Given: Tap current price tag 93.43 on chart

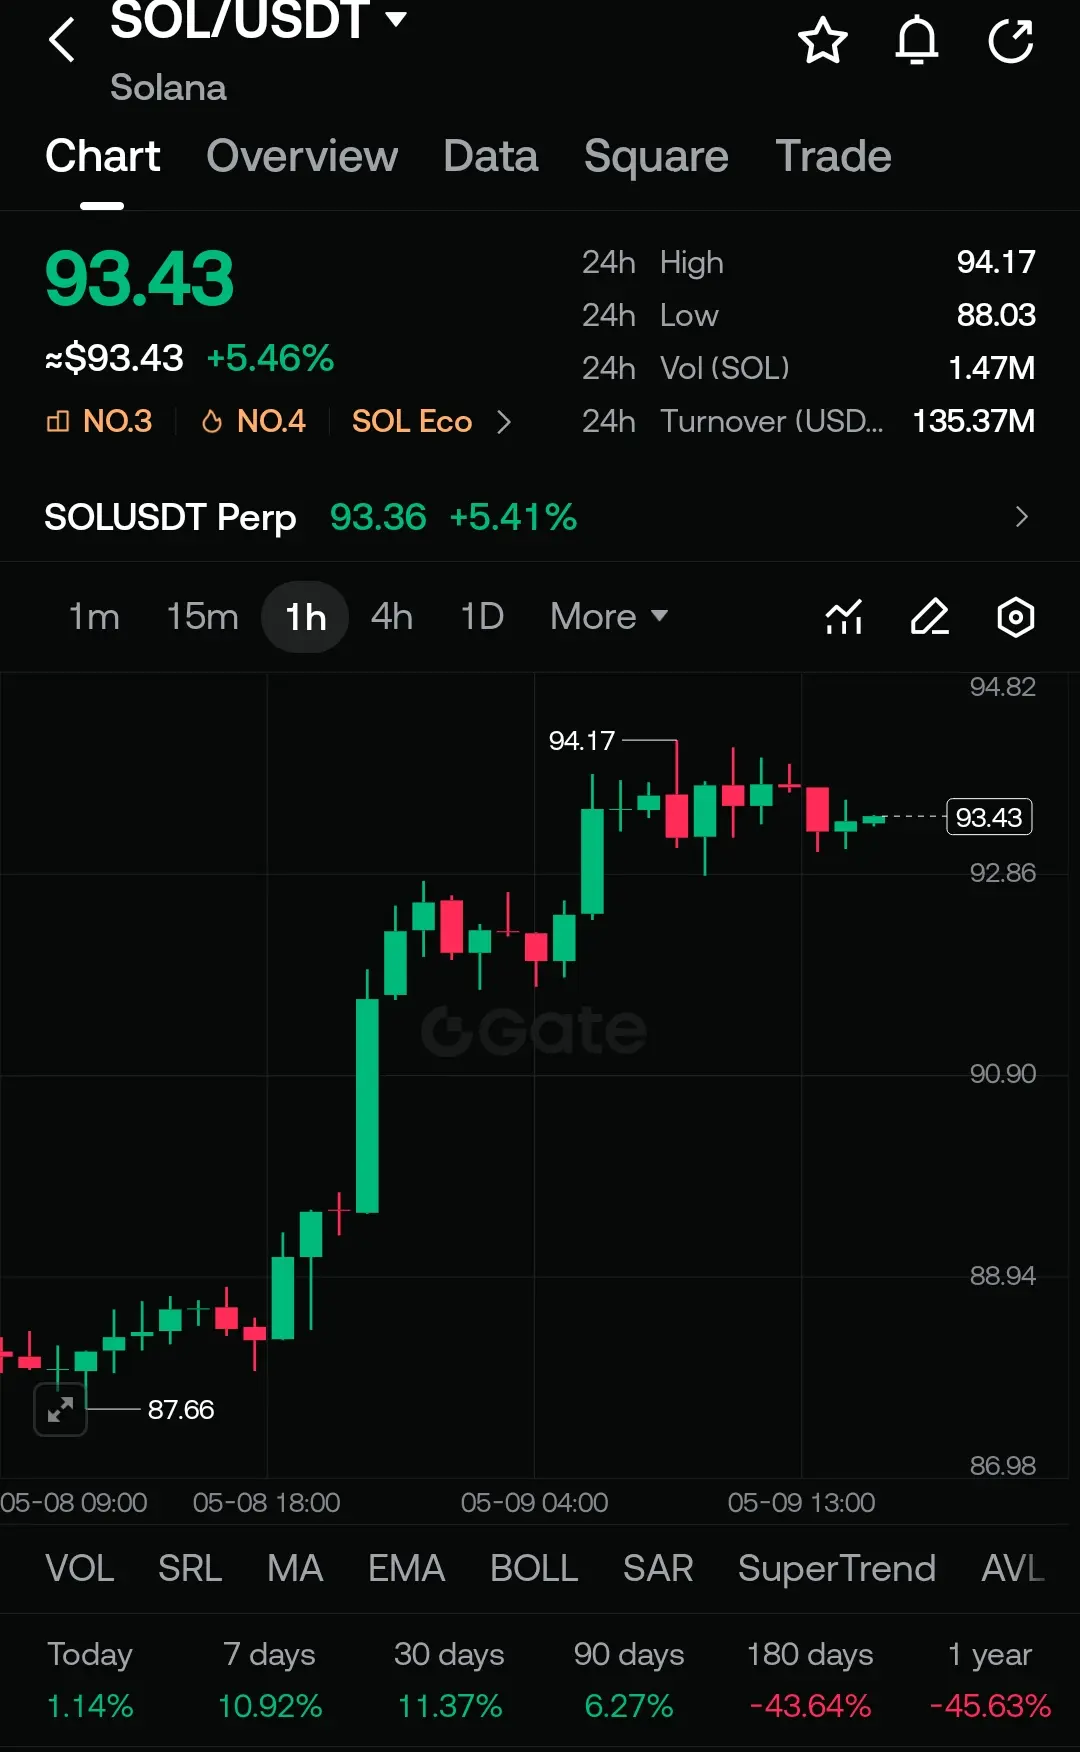Looking at the screenshot, I should [989, 817].
